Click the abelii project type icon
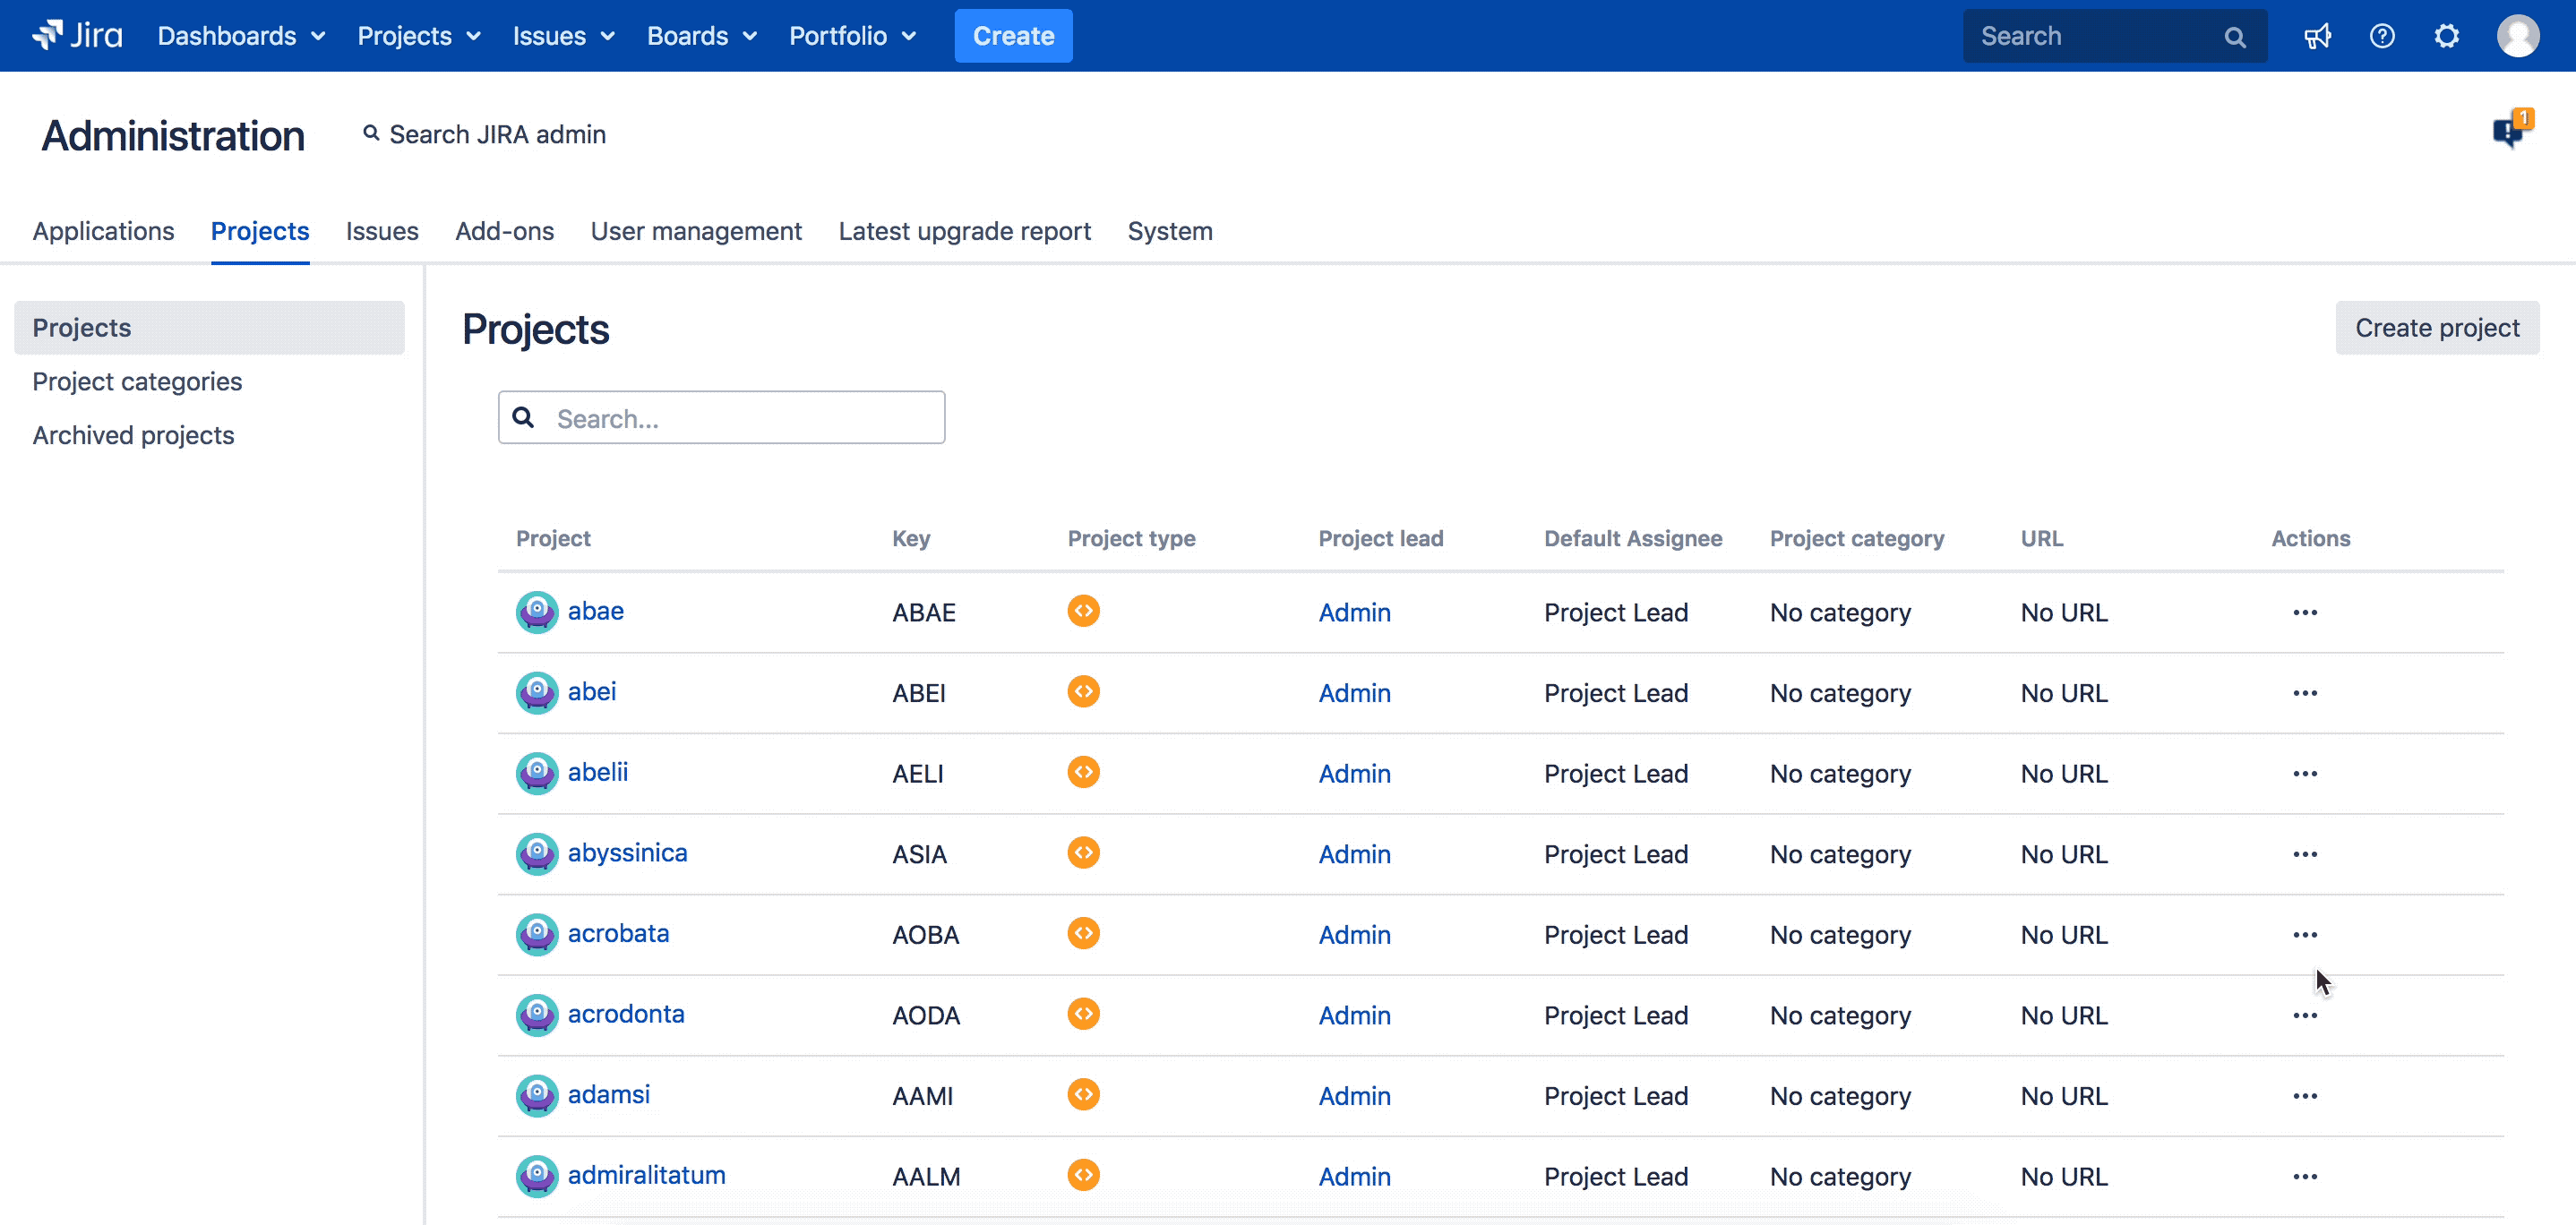The height and width of the screenshot is (1225, 2576). pyautogui.click(x=1083, y=772)
